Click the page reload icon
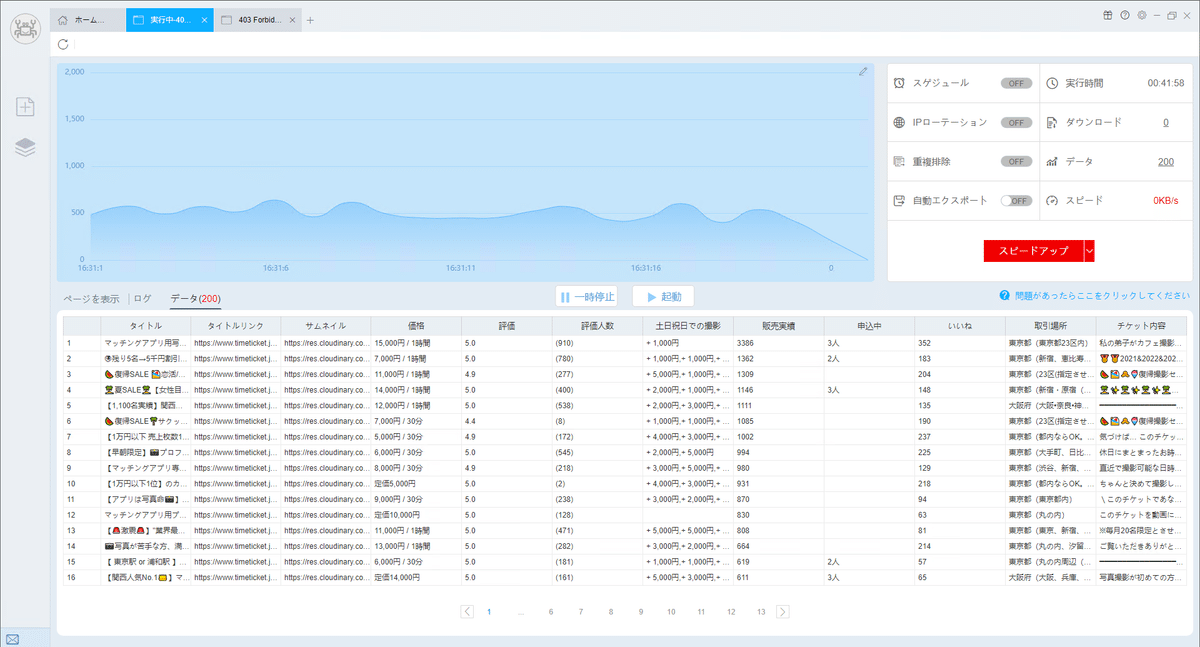Image resolution: width=1200 pixels, height=647 pixels. pyautogui.click(x=64, y=44)
